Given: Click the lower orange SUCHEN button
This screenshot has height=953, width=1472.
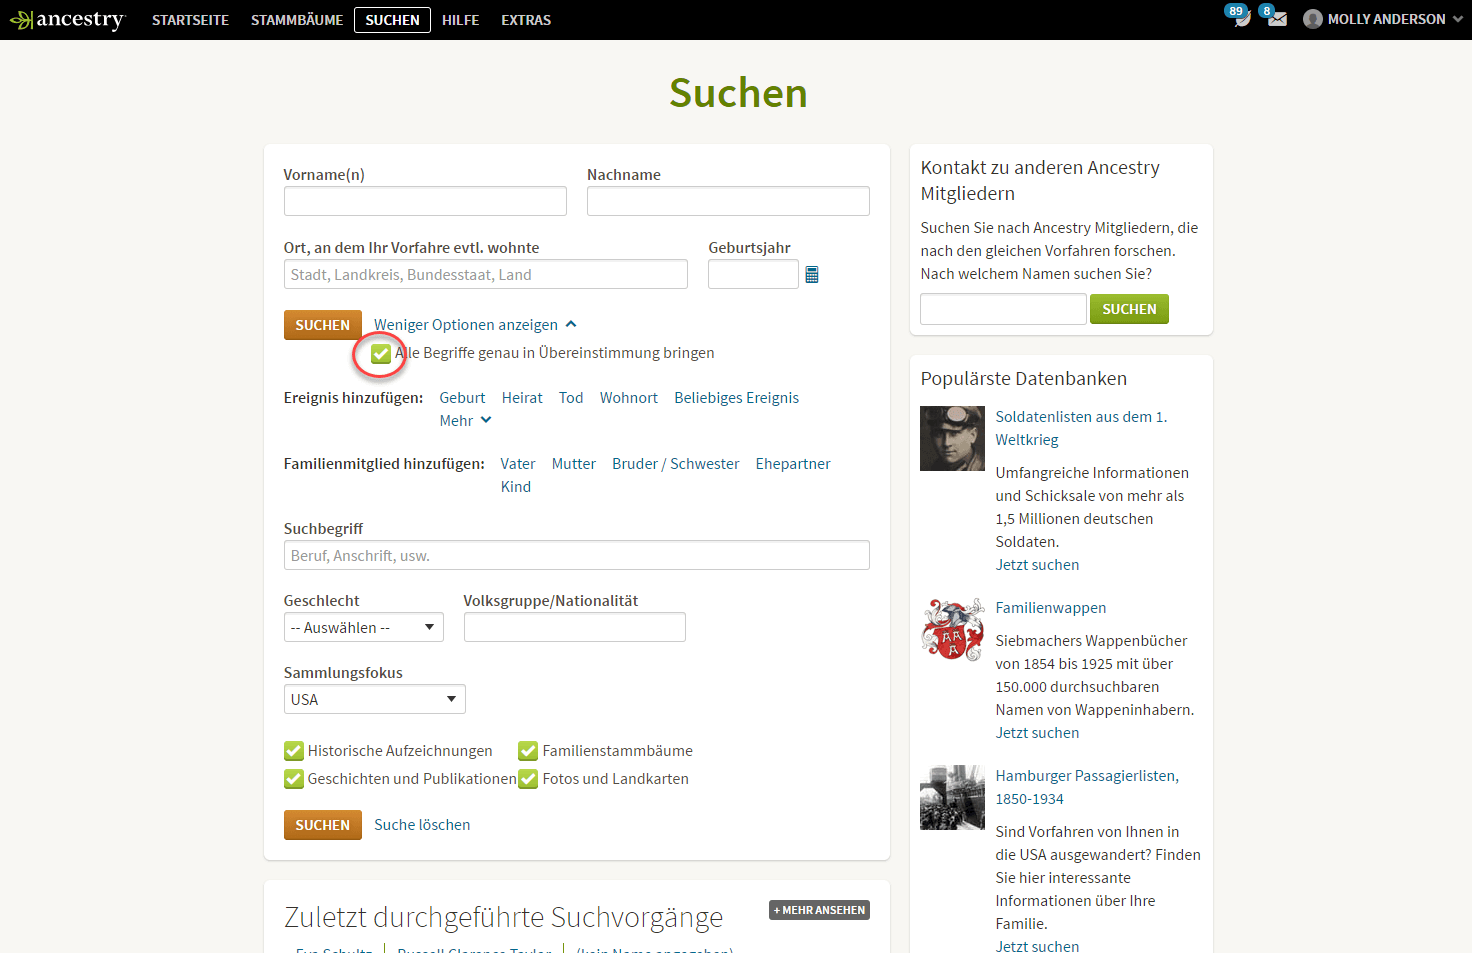Looking at the screenshot, I should 322,825.
